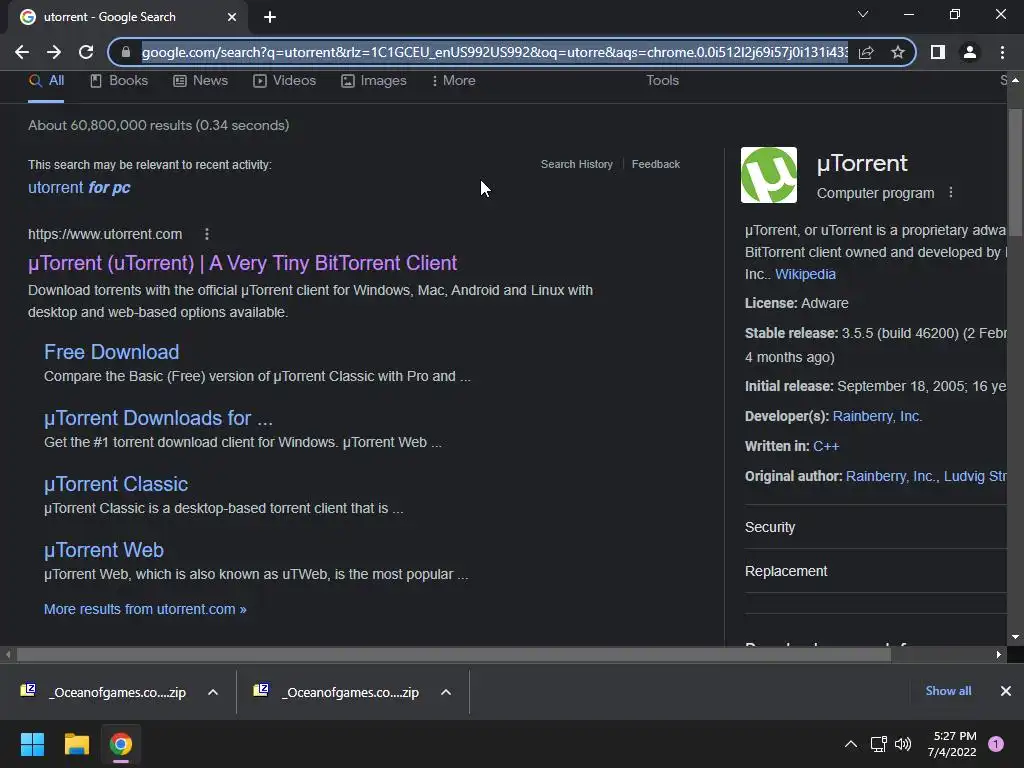Open the Chrome side panel icon
This screenshot has height=768, width=1024.
click(x=938, y=52)
